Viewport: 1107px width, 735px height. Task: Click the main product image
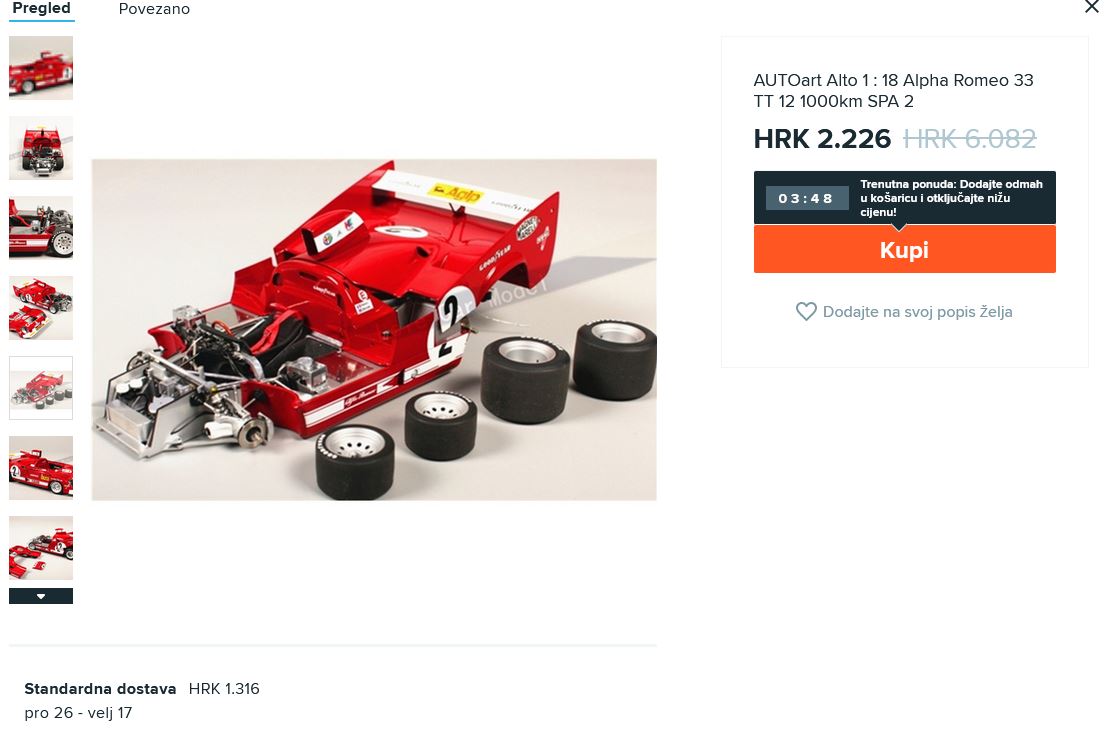click(374, 330)
